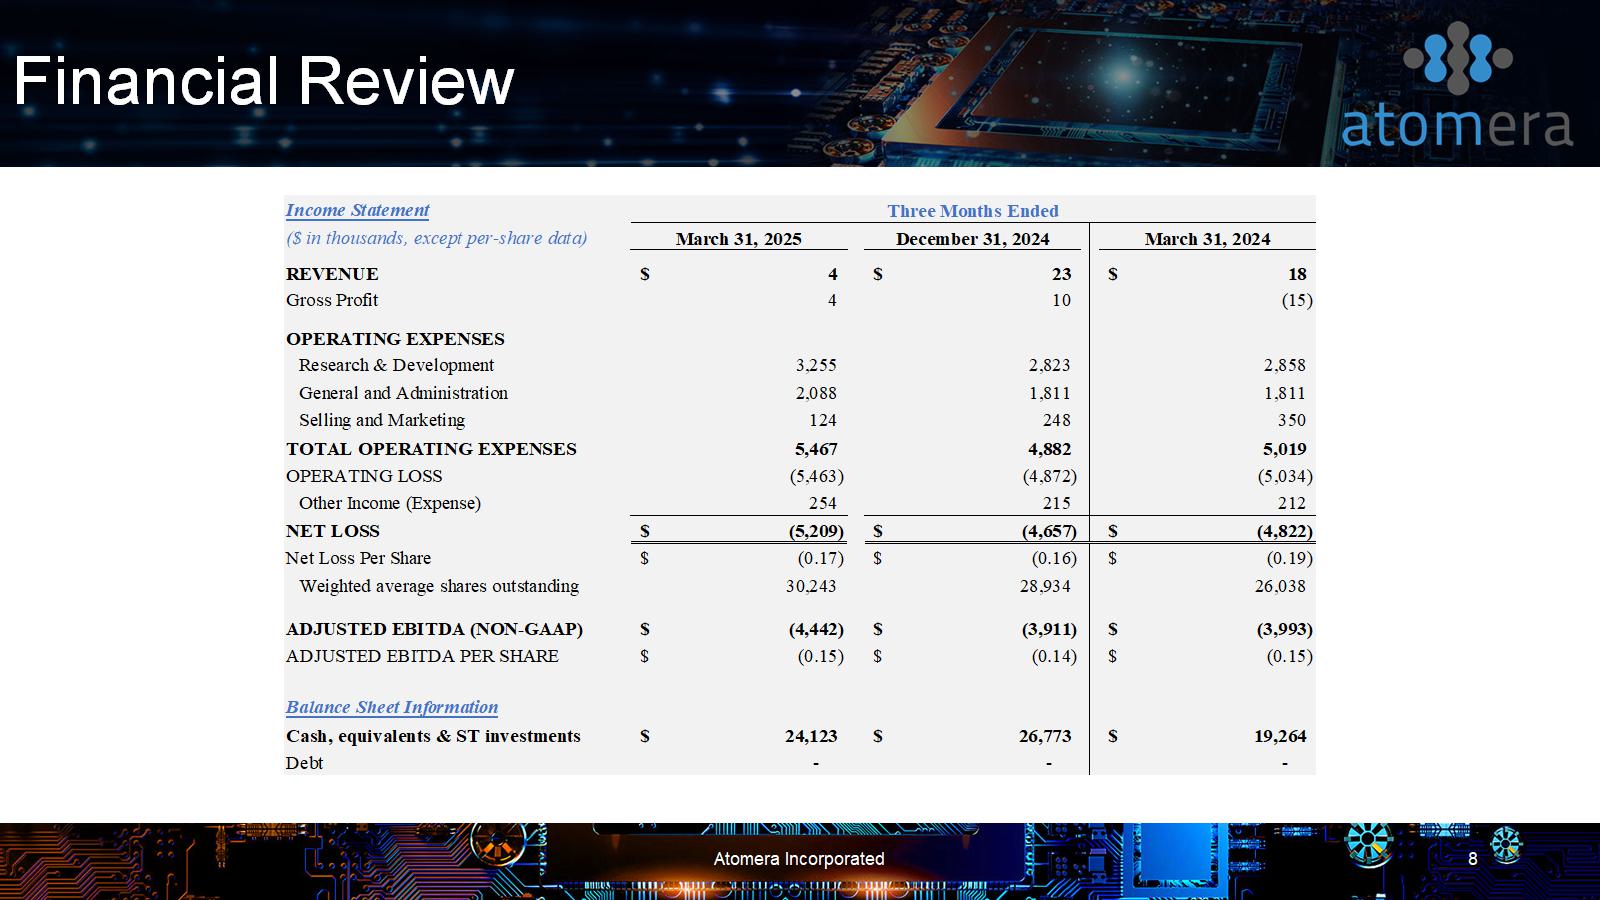Click the large gear icon in footer

(1369, 841)
